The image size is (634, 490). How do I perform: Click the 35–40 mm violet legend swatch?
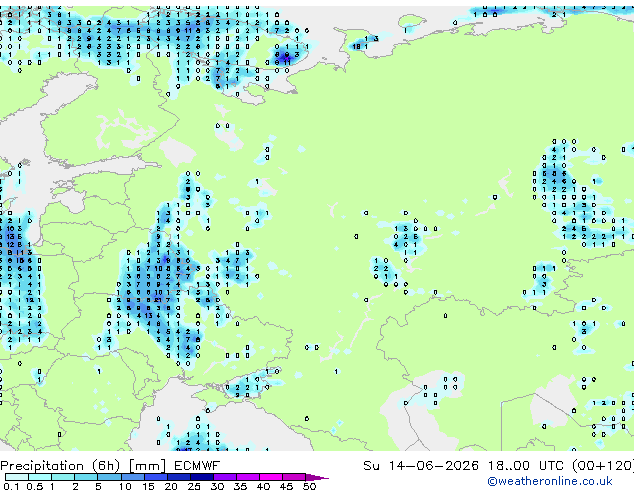(x=247, y=477)
